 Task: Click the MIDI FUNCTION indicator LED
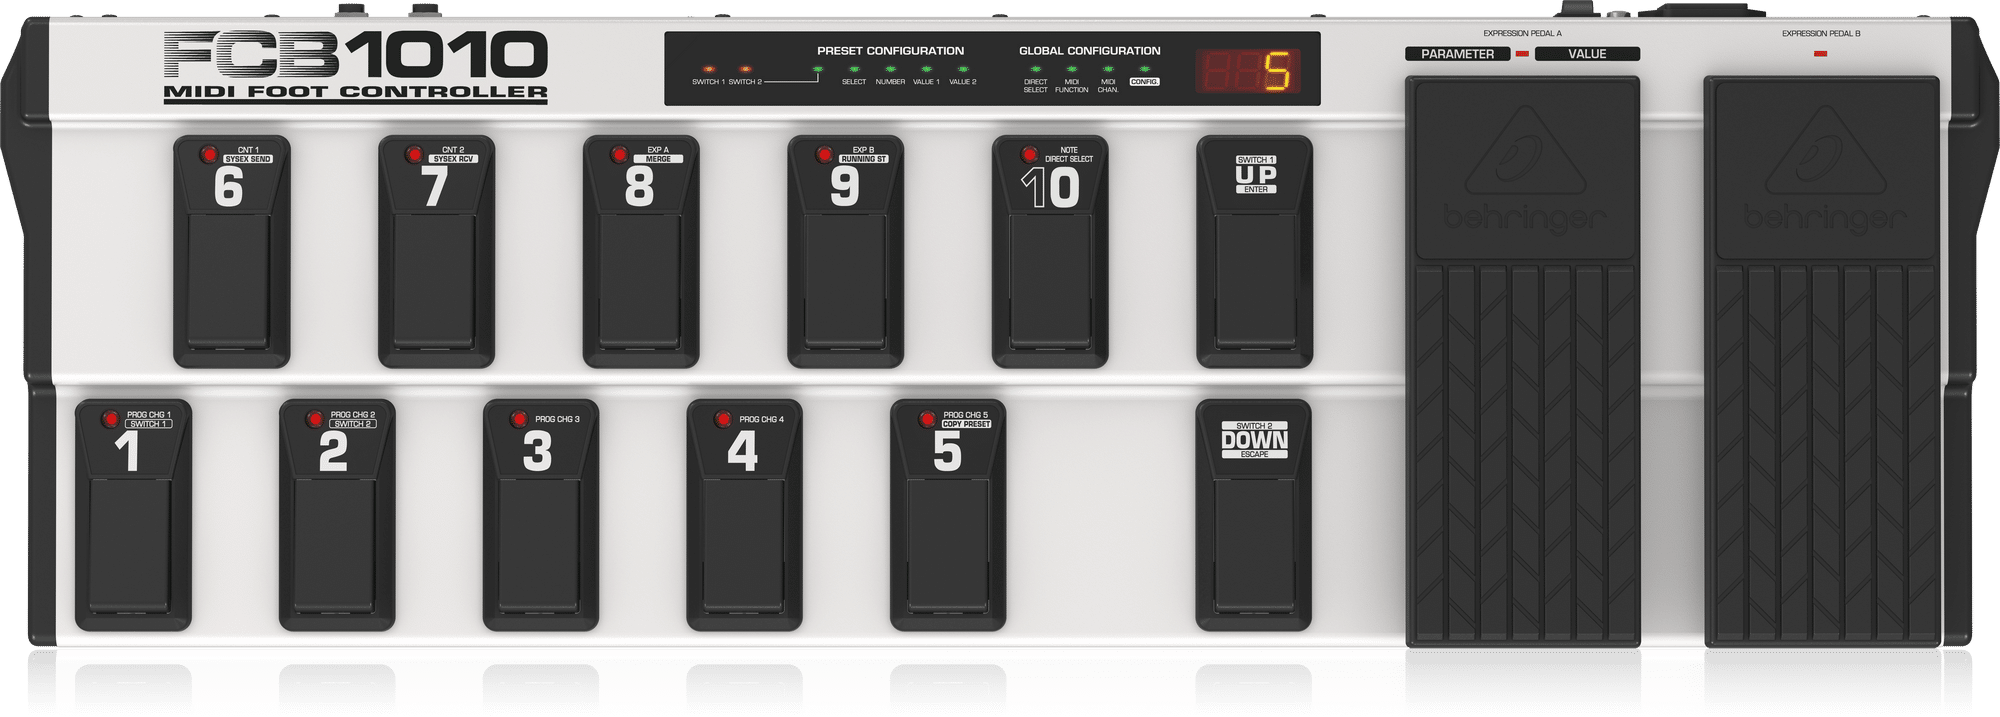[1071, 70]
